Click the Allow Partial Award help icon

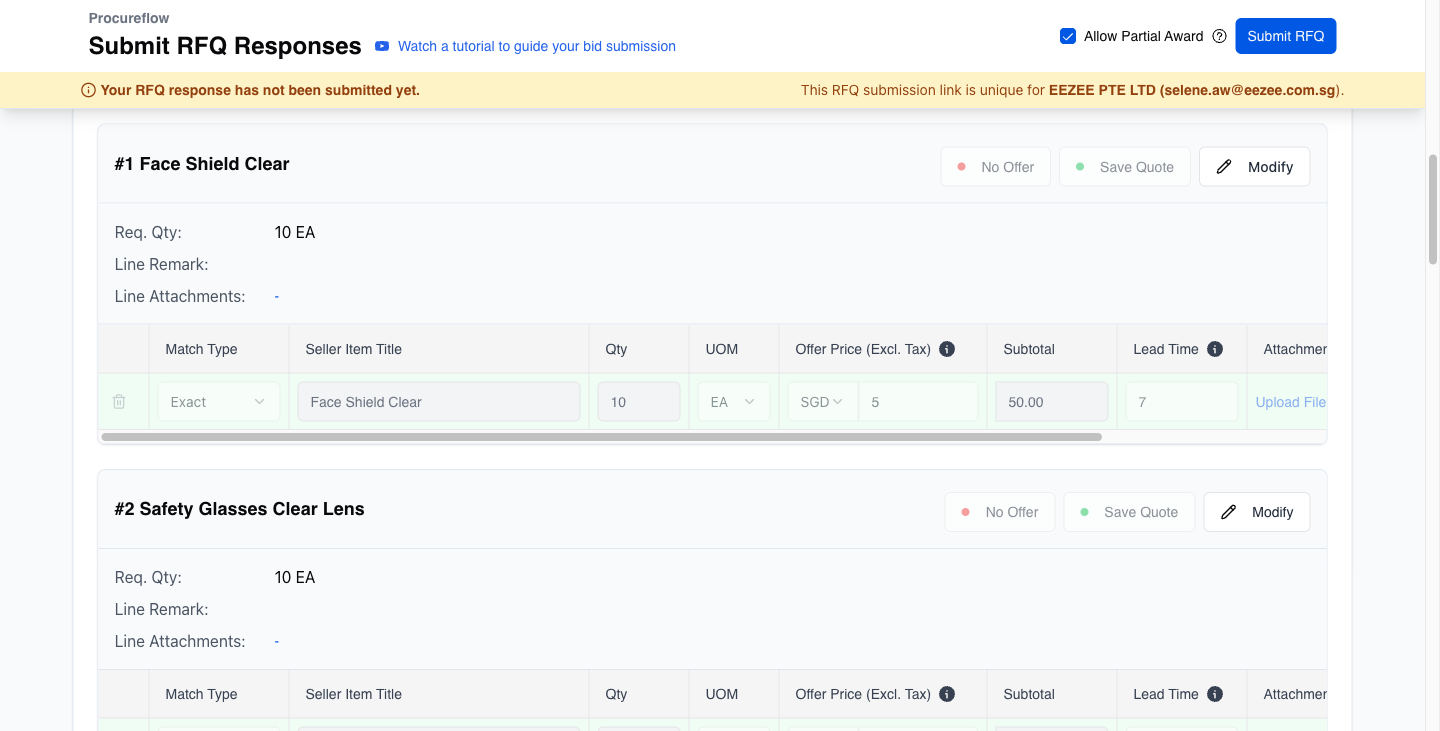pyautogui.click(x=1219, y=36)
